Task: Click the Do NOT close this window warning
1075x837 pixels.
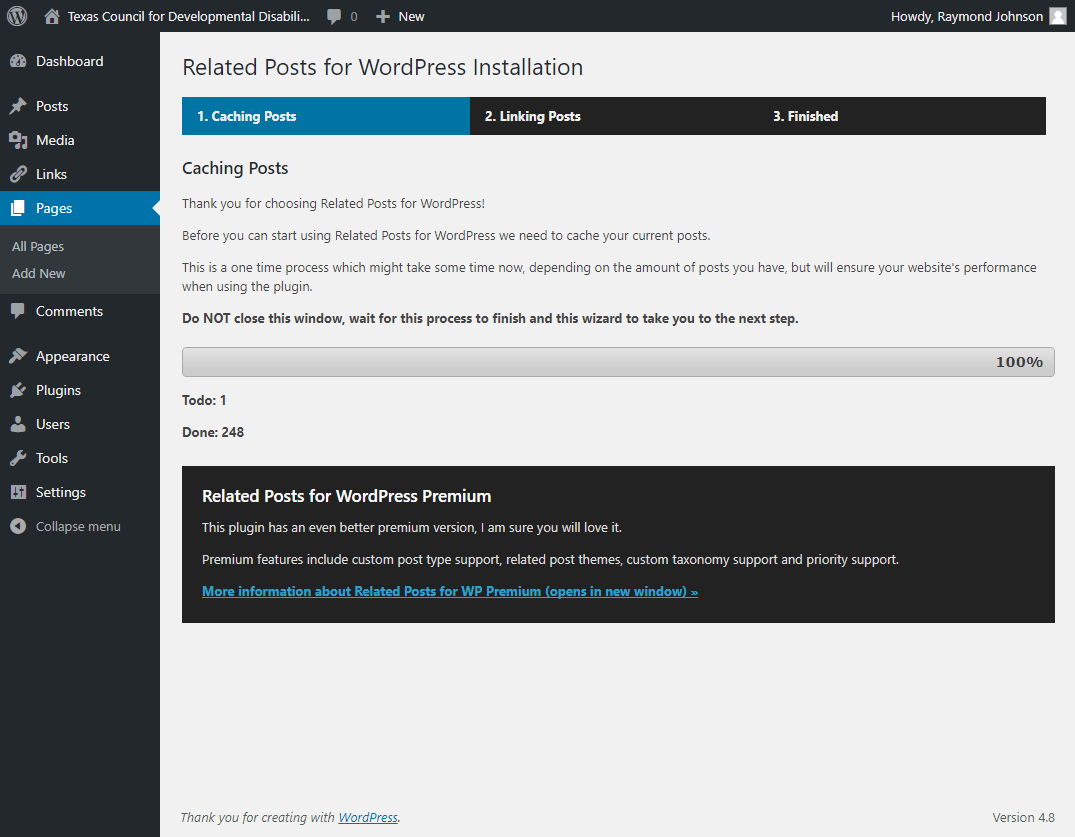Action: click(490, 319)
